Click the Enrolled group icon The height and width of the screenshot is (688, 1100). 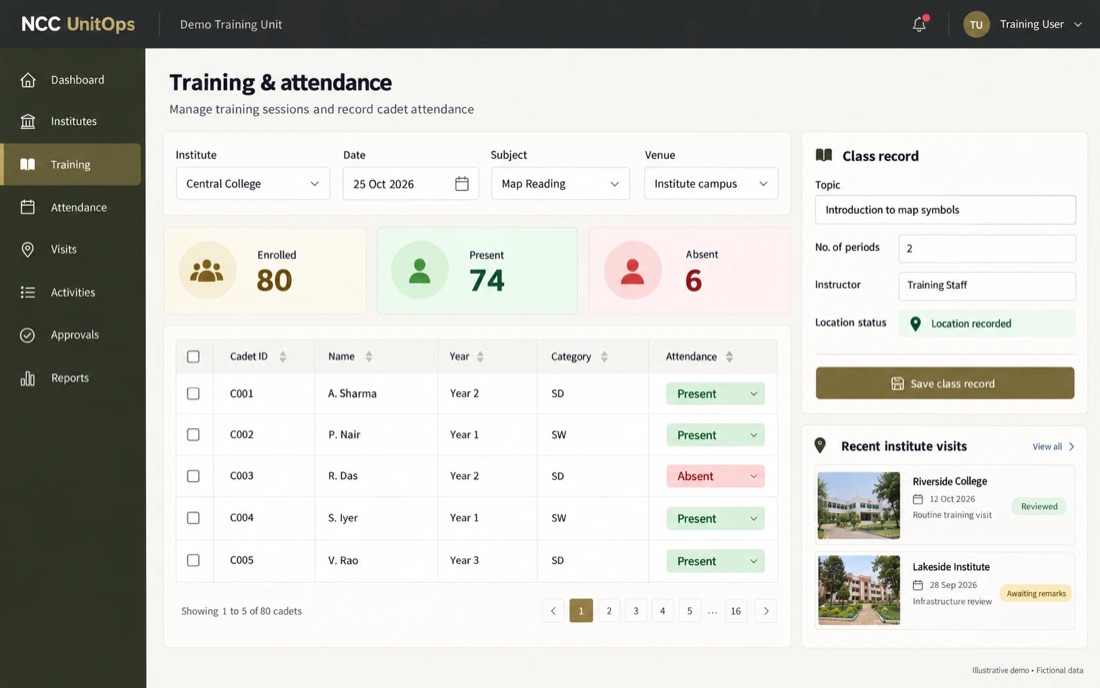point(207,271)
